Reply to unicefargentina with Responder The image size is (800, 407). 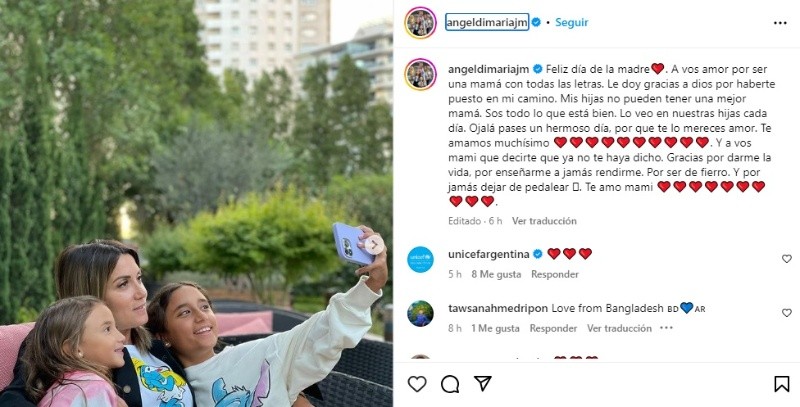(555, 274)
